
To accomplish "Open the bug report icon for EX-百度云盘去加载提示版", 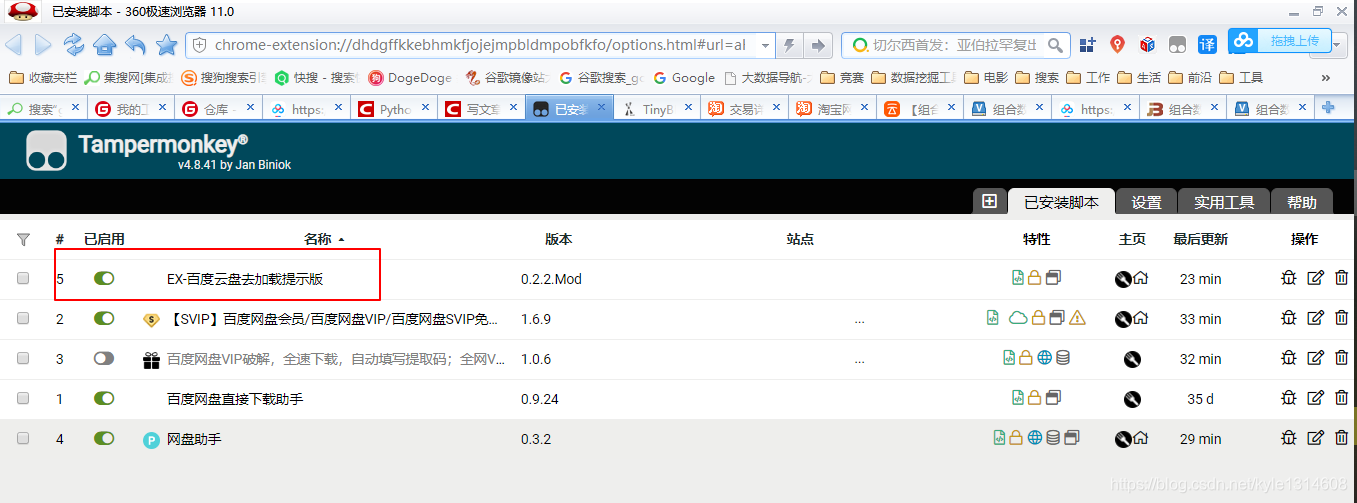I will (x=1288, y=278).
